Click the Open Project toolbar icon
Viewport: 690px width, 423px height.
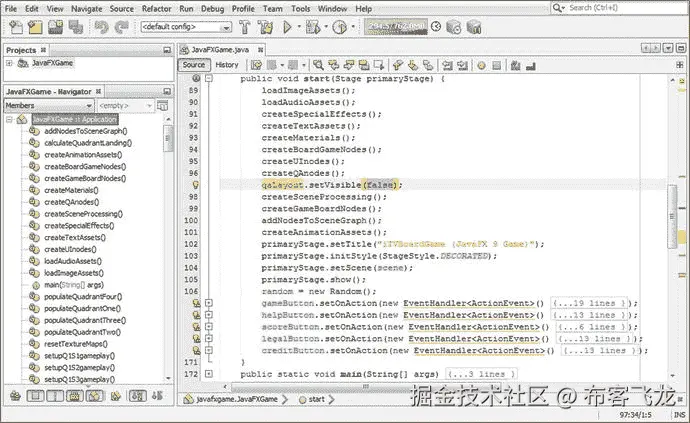(x=55, y=27)
